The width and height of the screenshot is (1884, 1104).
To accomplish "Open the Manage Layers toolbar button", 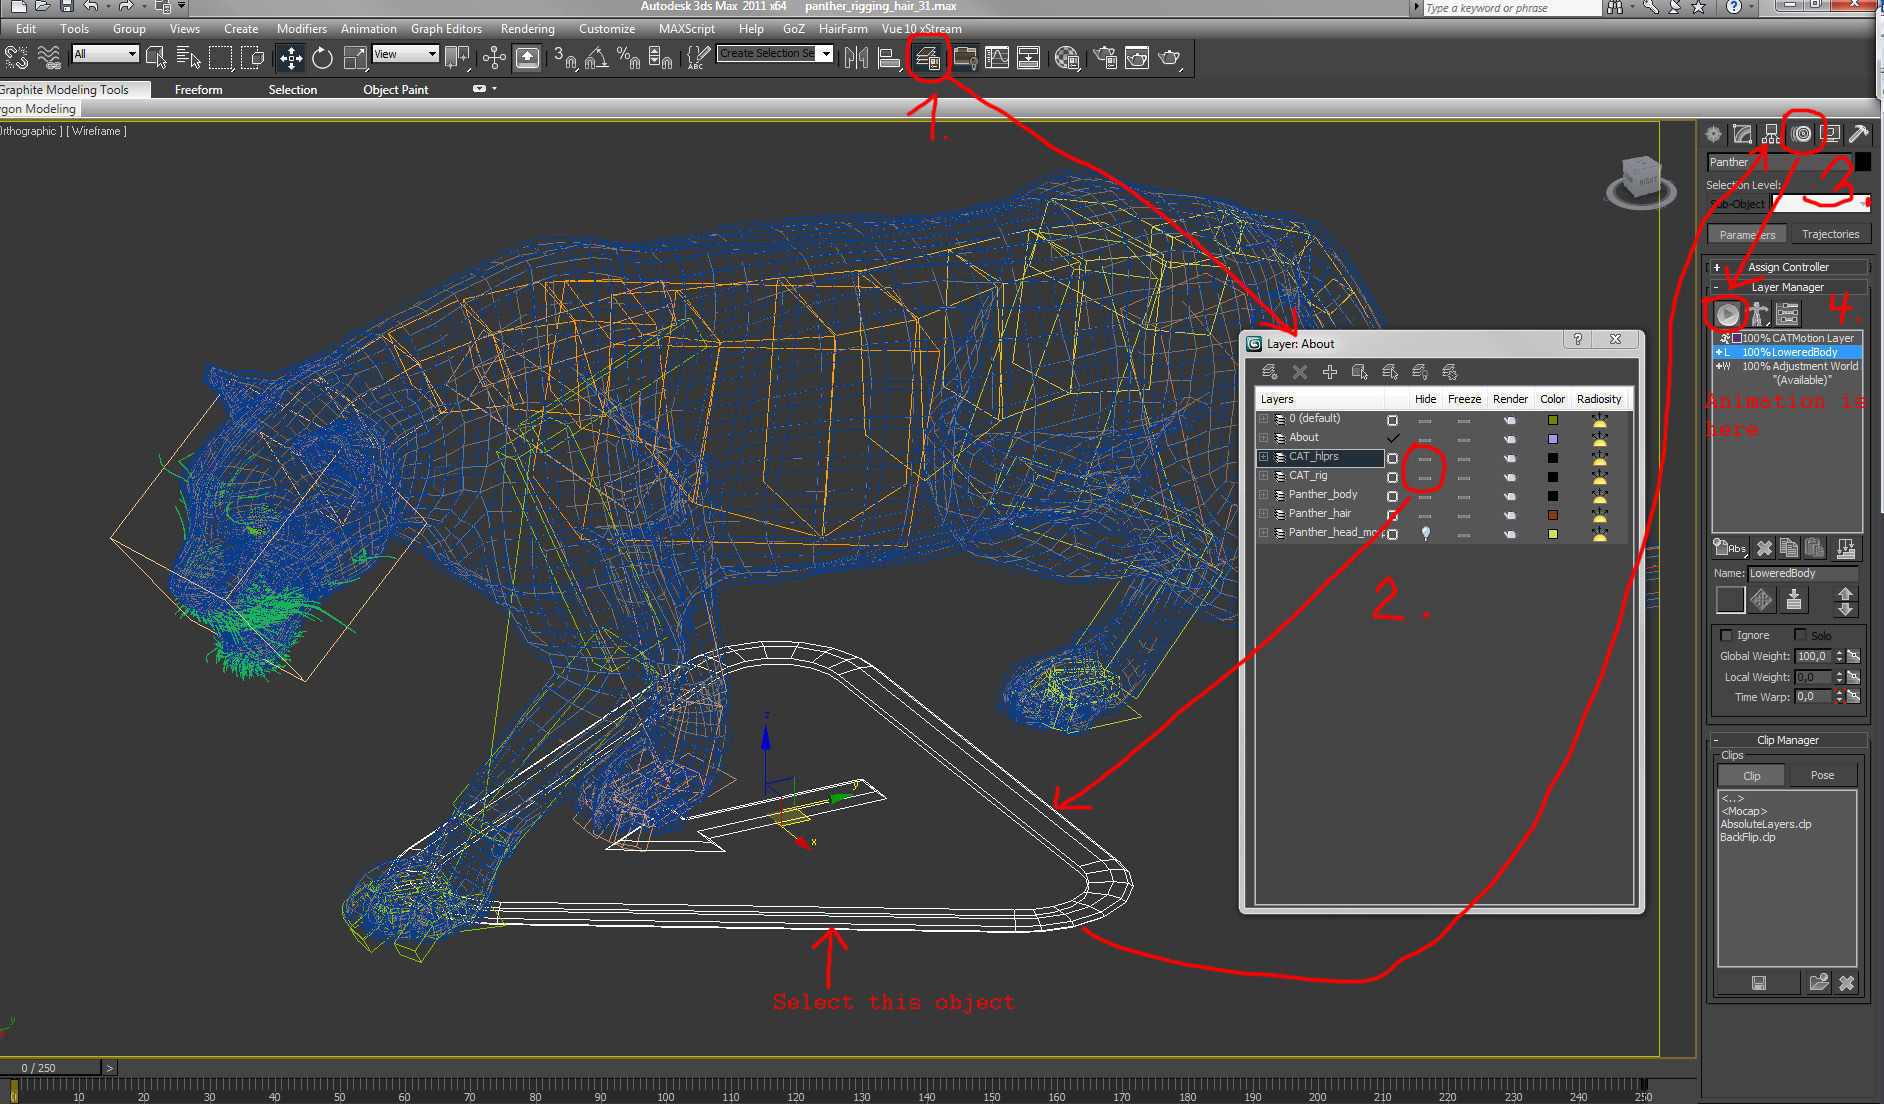I will coord(927,58).
